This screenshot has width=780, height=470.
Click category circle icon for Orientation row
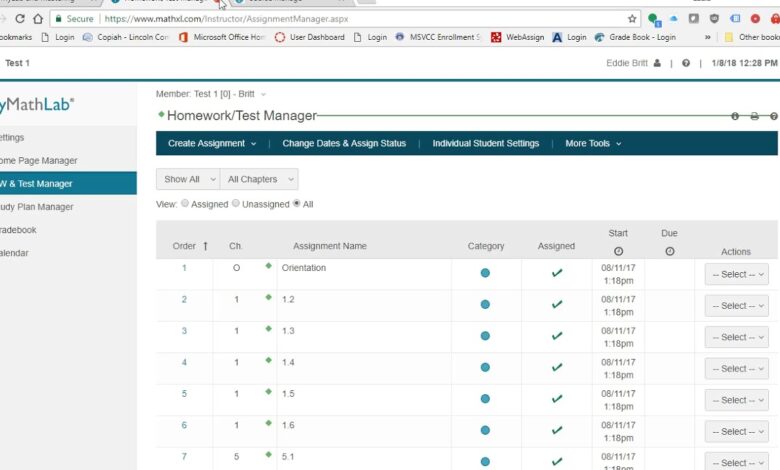point(485,273)
